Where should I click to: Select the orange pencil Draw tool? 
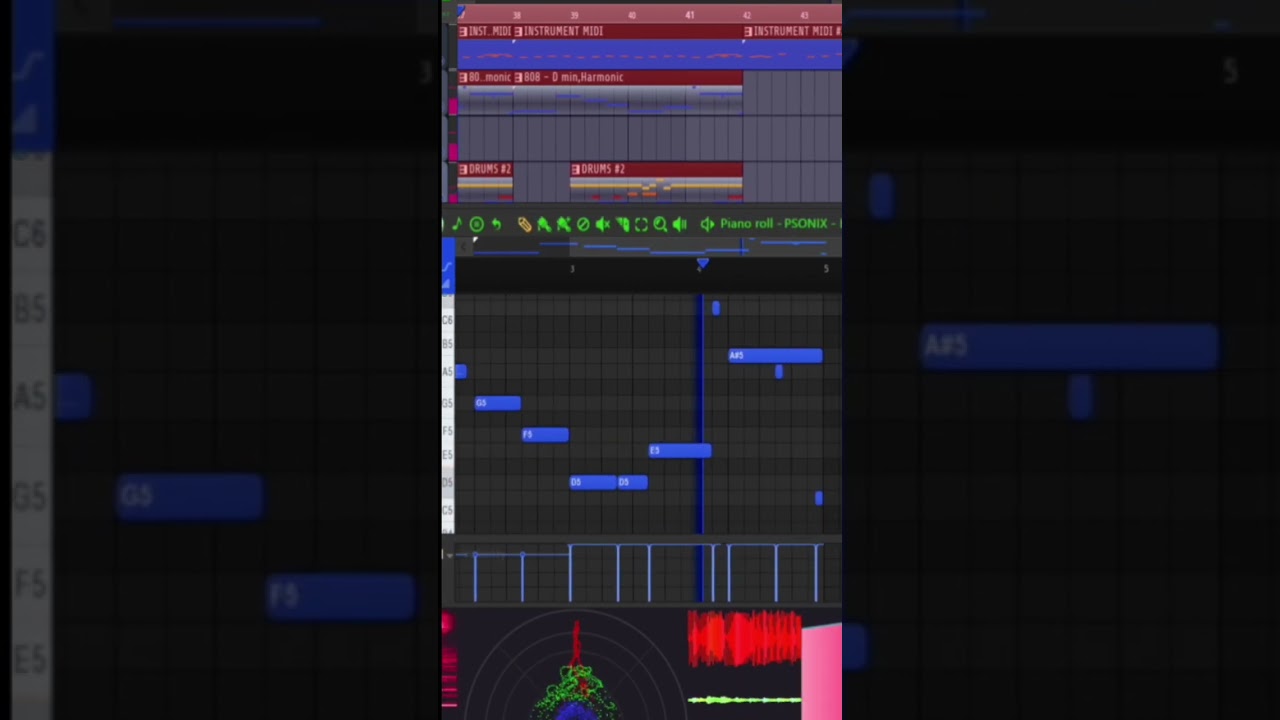(x=525, y=225)
